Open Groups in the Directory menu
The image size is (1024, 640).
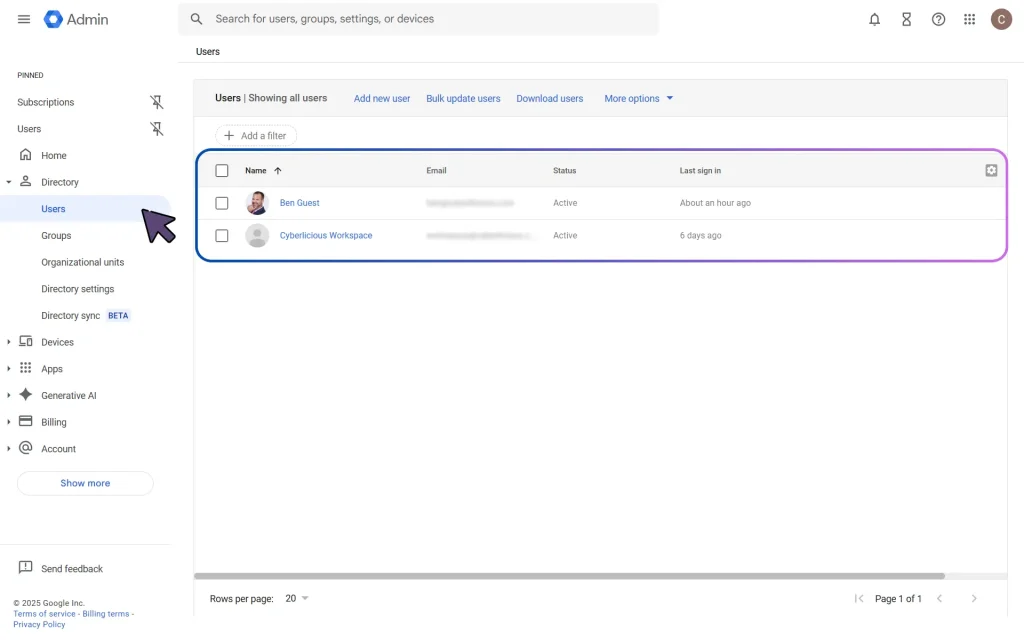pos(56,236)
